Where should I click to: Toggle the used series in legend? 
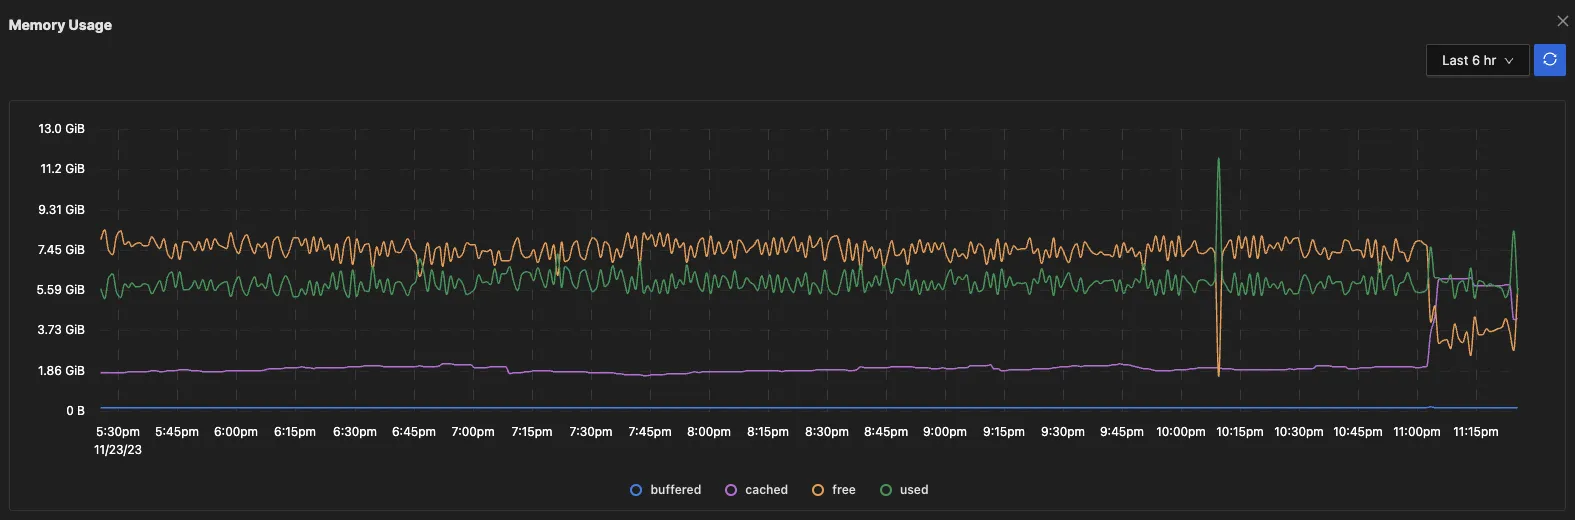pyautogui.click(x=904, y=490)
